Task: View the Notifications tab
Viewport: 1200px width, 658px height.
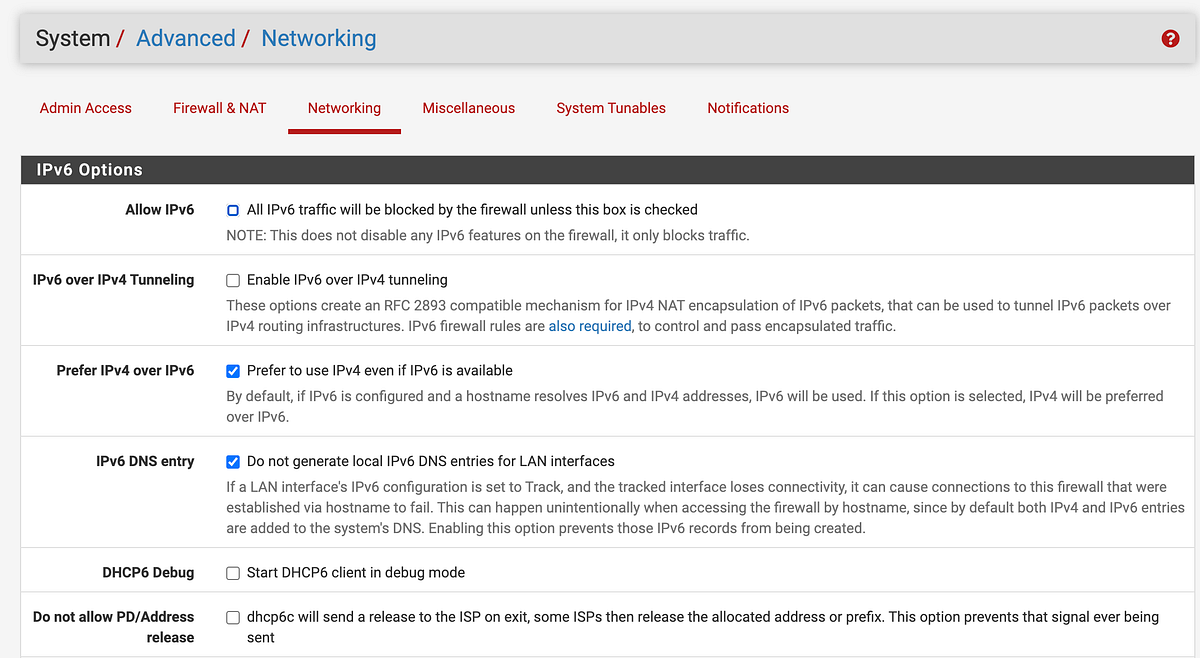Action: pyautogui.click(x=748, y=108)
